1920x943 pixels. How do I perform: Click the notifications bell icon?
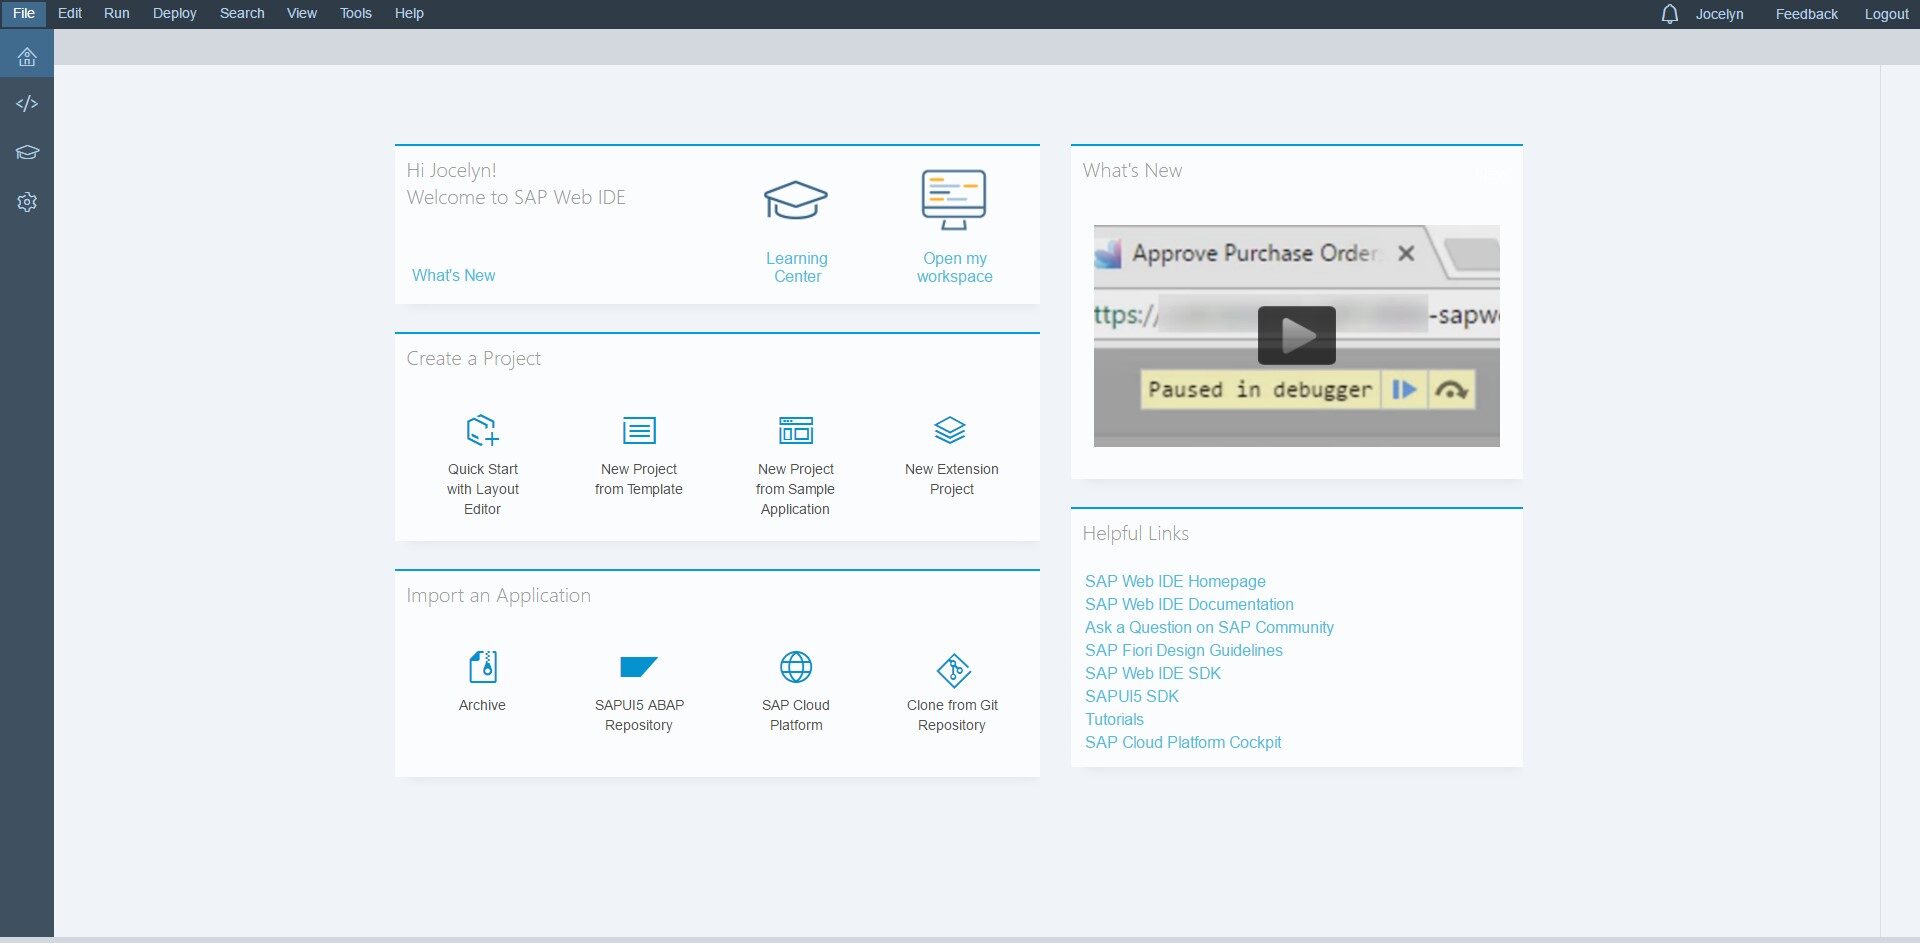pyautogui.click(x=1669, y=14)
